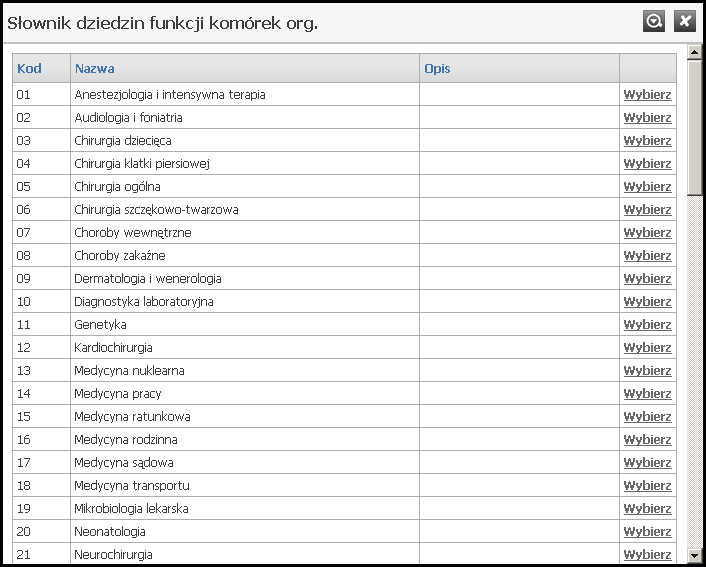Sort by the Kod column header
706x567 pixels.
point(30,69)
